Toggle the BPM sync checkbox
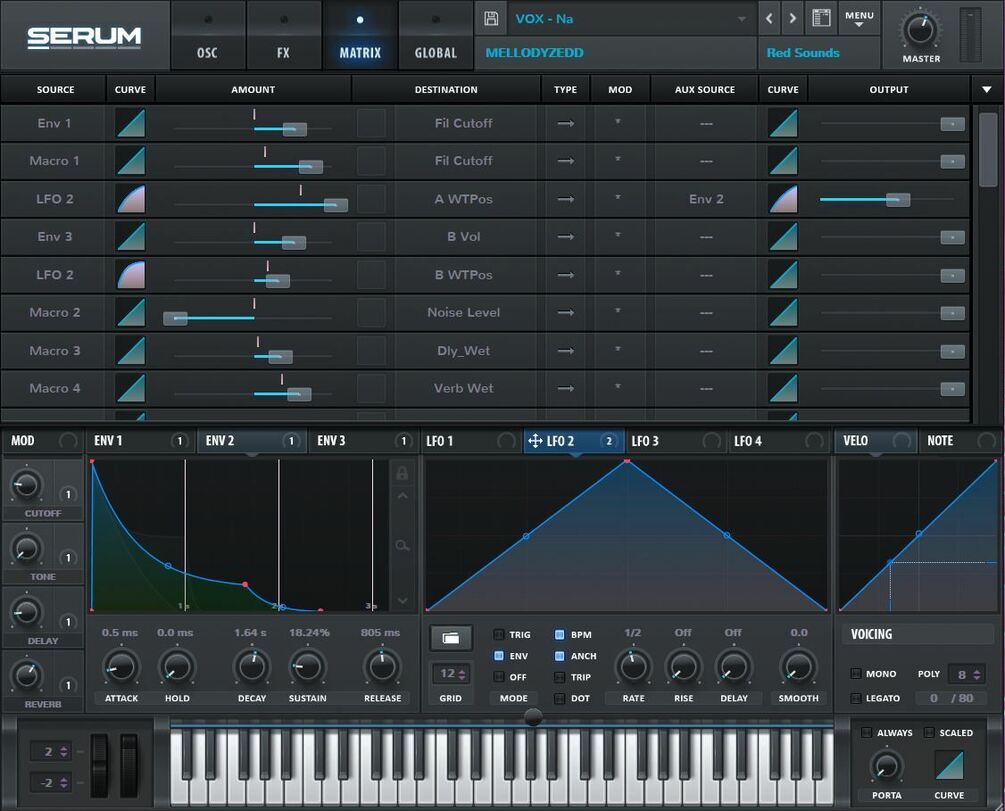This screenshot has height=811, width=1005. 560,634
